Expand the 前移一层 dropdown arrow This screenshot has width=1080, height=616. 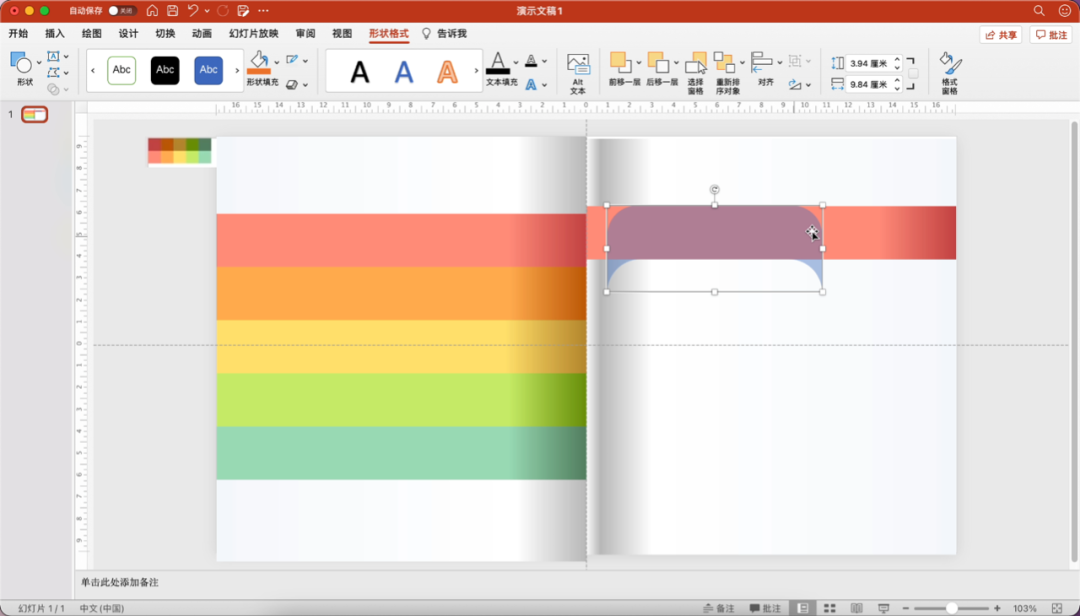638,62
